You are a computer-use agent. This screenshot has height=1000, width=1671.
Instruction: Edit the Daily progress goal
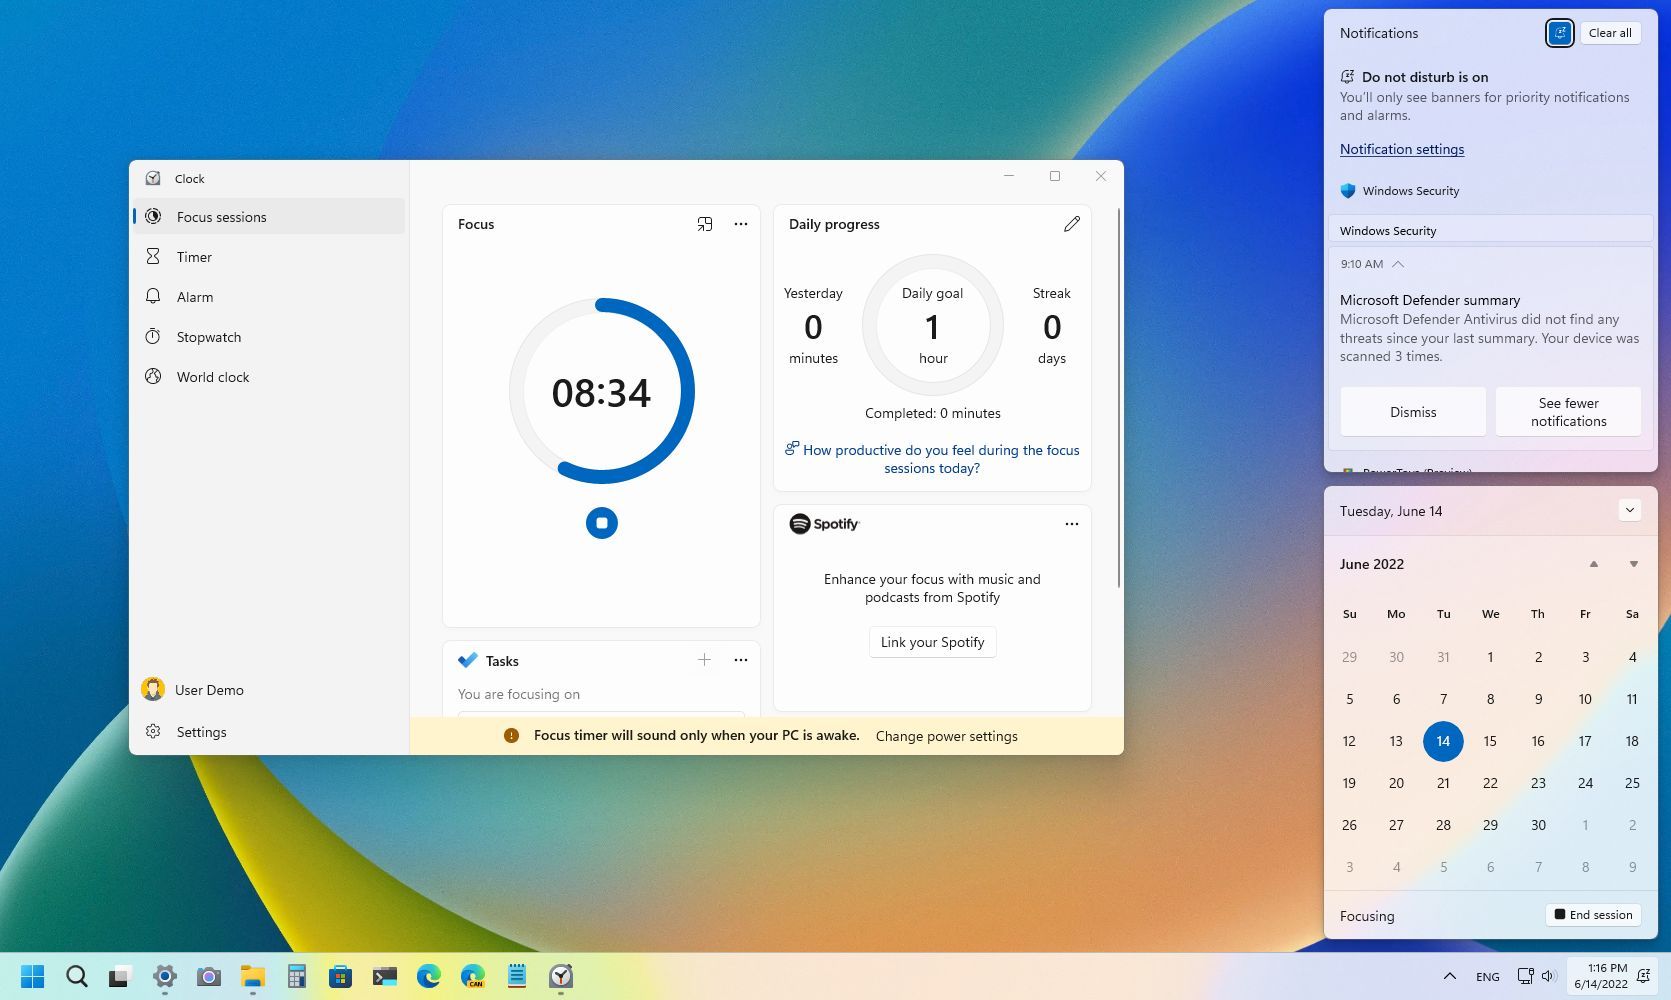click(1072, 224)
